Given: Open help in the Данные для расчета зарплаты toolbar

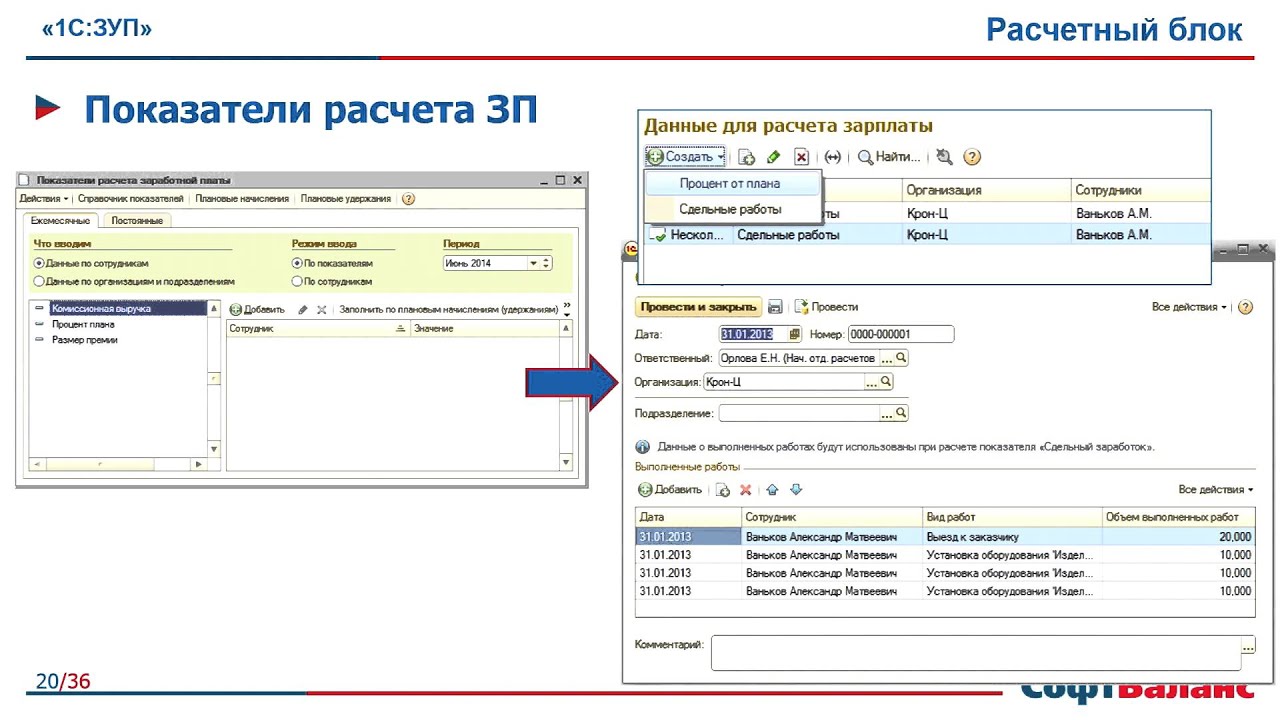Looking at the screenshot, I should point(972,157).
